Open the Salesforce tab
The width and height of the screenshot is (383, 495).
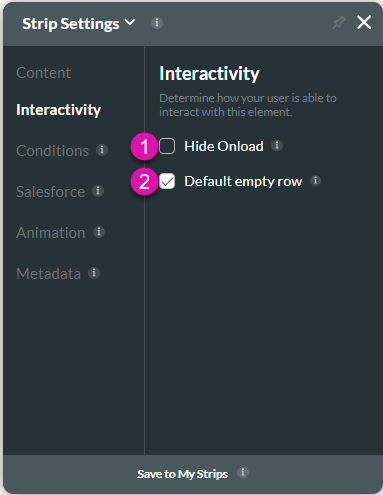click(51, 192)
